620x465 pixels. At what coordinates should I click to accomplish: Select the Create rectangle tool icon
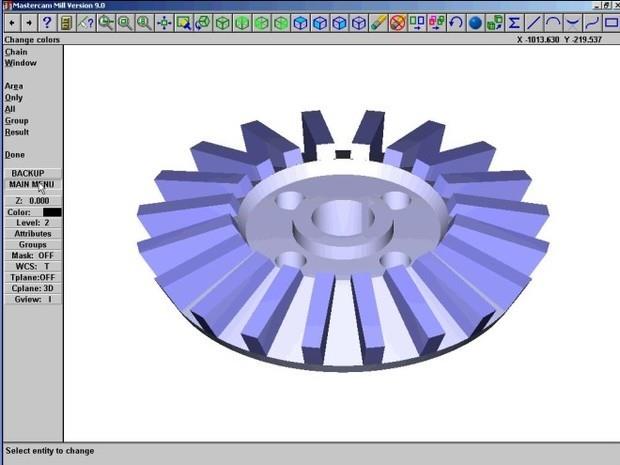pyautogui.click(x=610, y=22)
